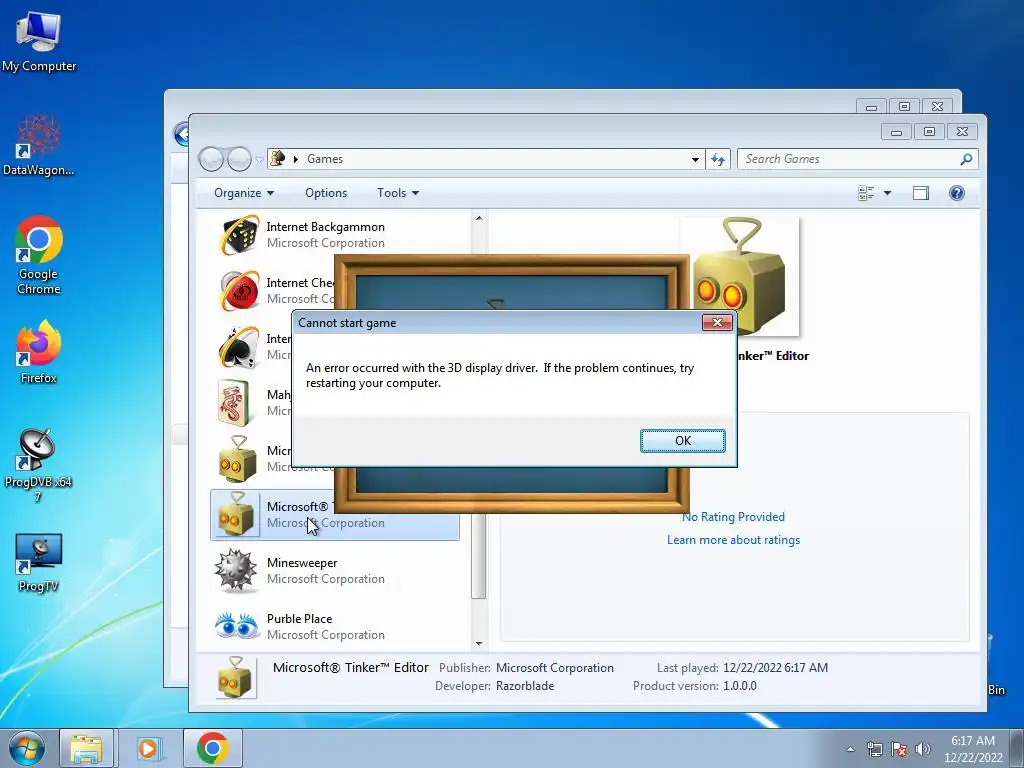Click the Tinker Editor preview image
Viewport: 1024px width, 768px height.
coord(739,276)
